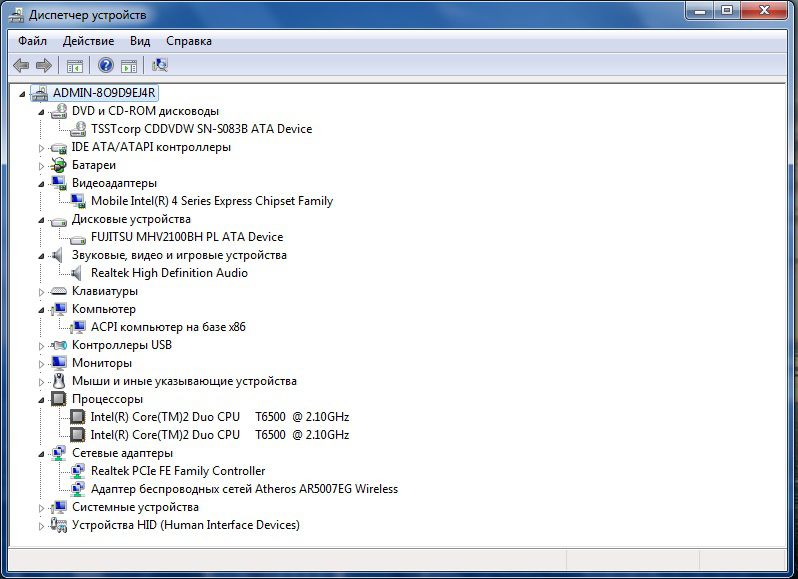Screen dimensions: 798x579
Task: Select the FUJITSU MHV2100BH disk drive icon
Action: 77,238
